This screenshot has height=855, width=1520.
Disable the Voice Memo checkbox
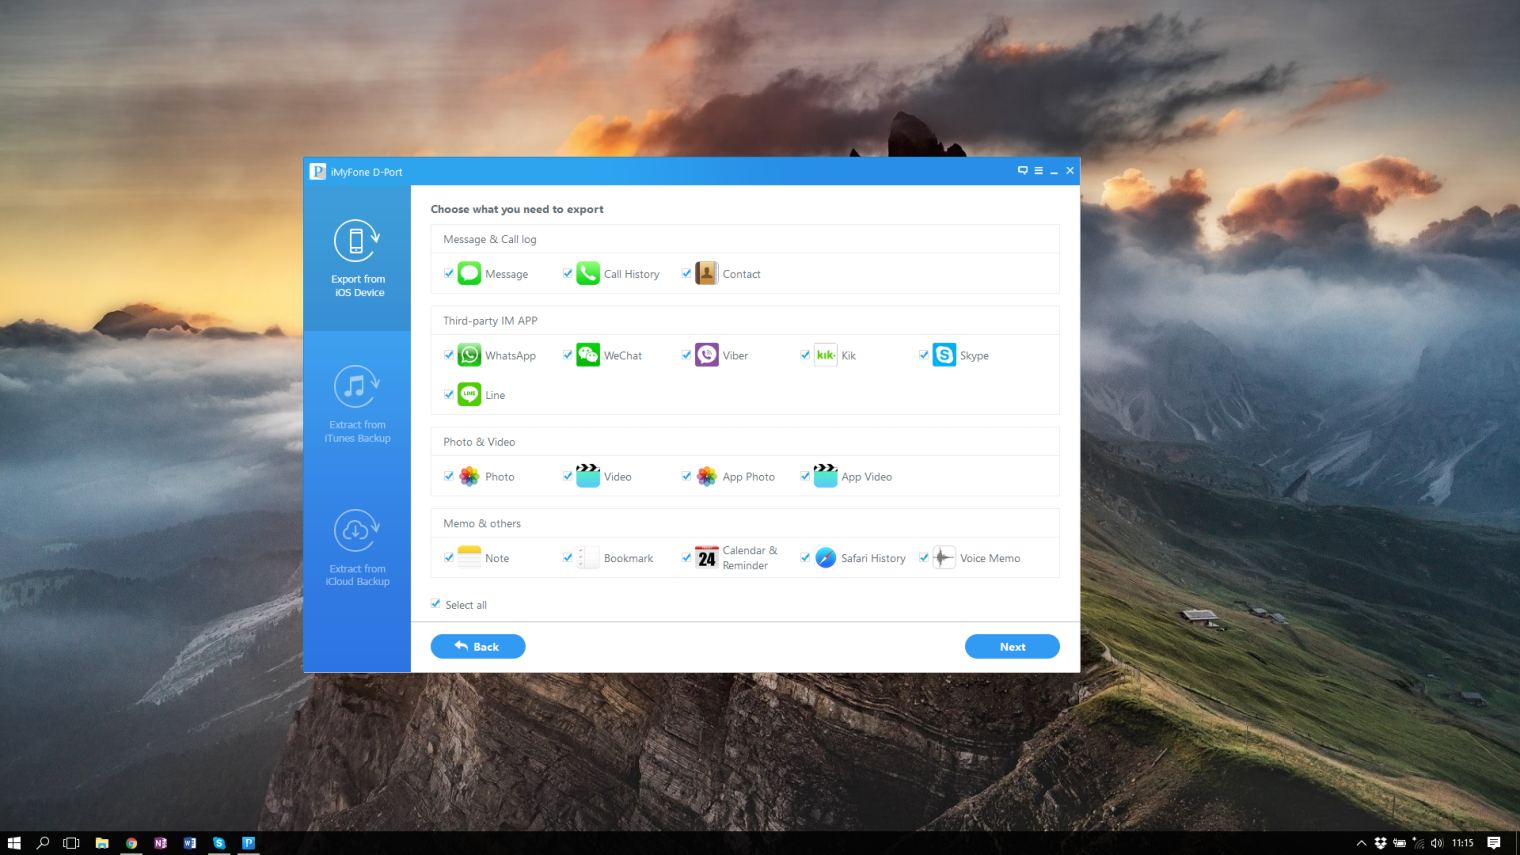click(924, 558)
